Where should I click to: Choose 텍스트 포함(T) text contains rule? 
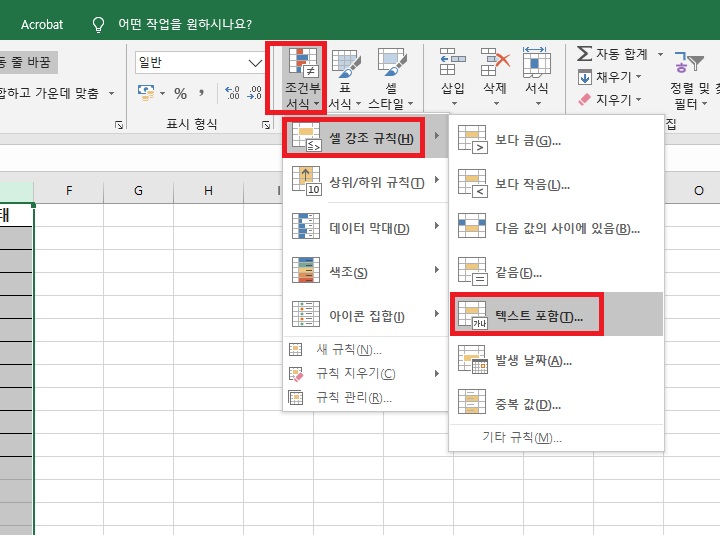point(556,315)
